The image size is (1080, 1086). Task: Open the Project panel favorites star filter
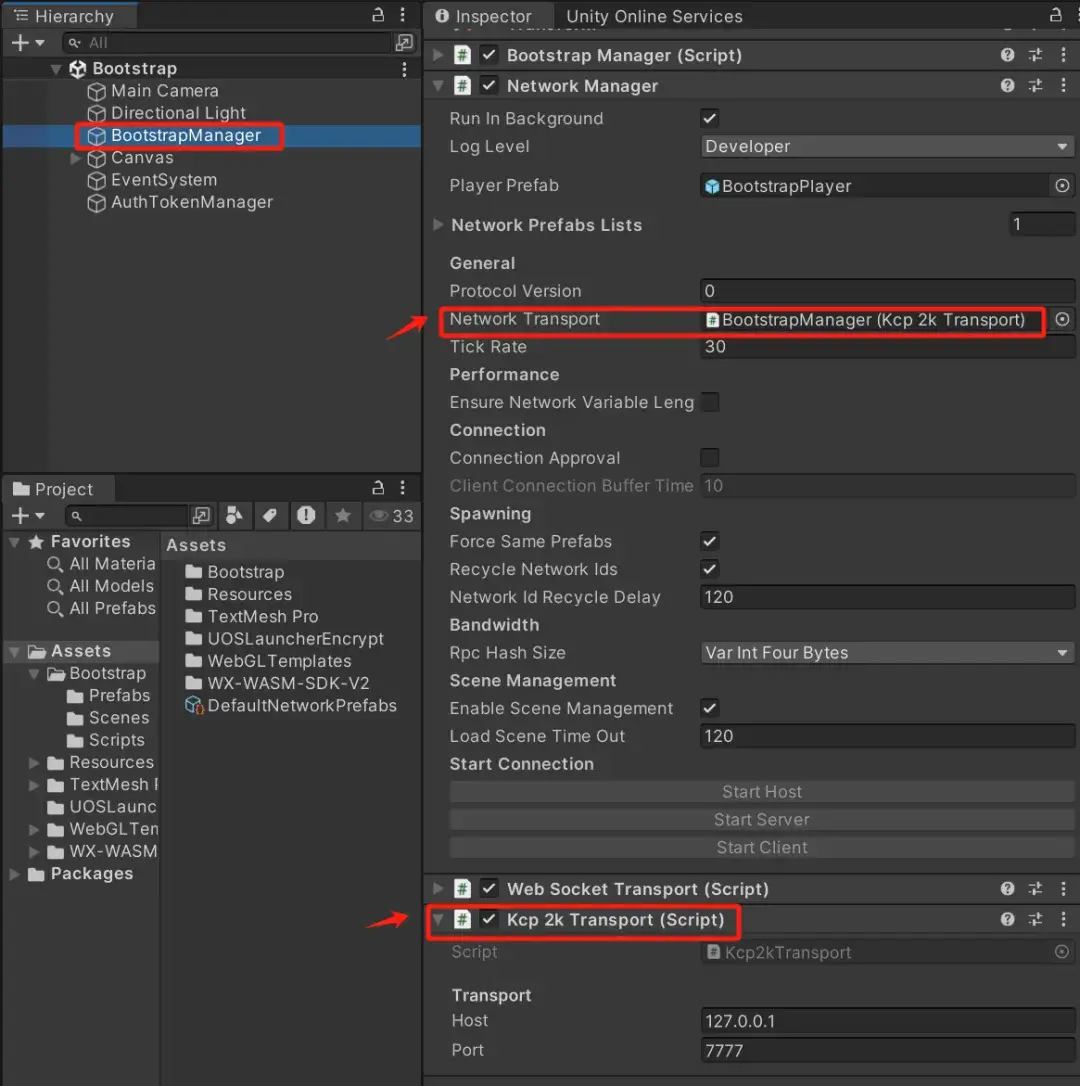(x=343, y=516)
